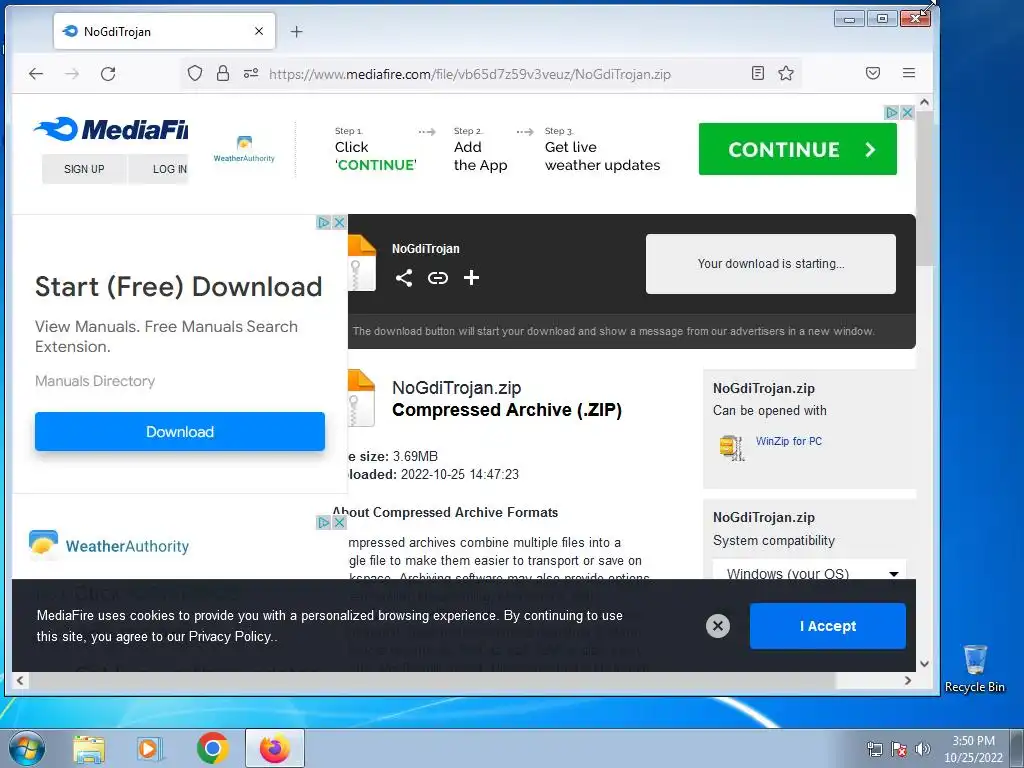Close the Start (Free) Download ad

(340, 222)
